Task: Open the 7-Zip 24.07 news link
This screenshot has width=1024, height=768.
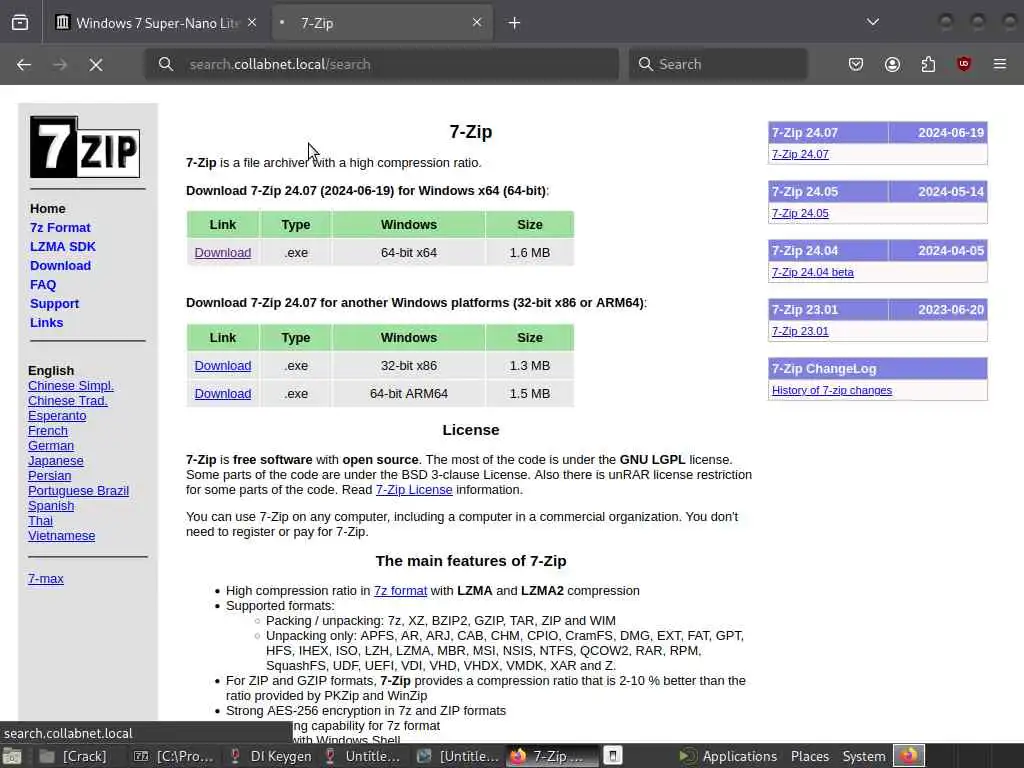Action: pos(800,154)
